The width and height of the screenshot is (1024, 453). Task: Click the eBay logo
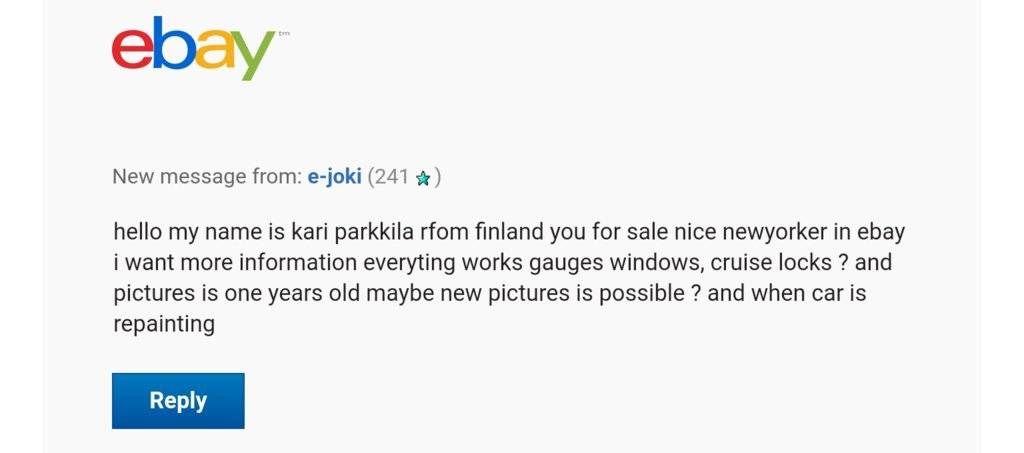coord(194,48)
